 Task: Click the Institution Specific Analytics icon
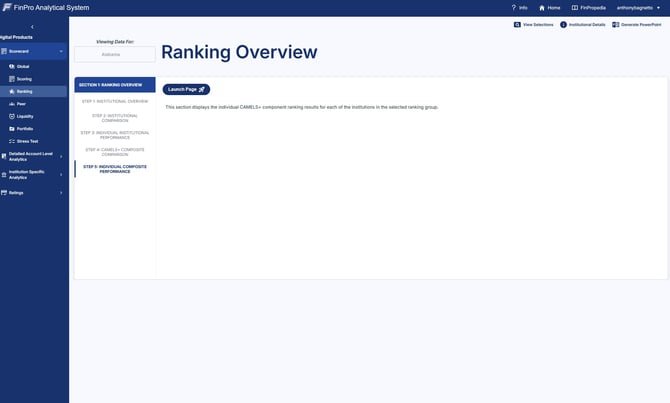(4, 175)
